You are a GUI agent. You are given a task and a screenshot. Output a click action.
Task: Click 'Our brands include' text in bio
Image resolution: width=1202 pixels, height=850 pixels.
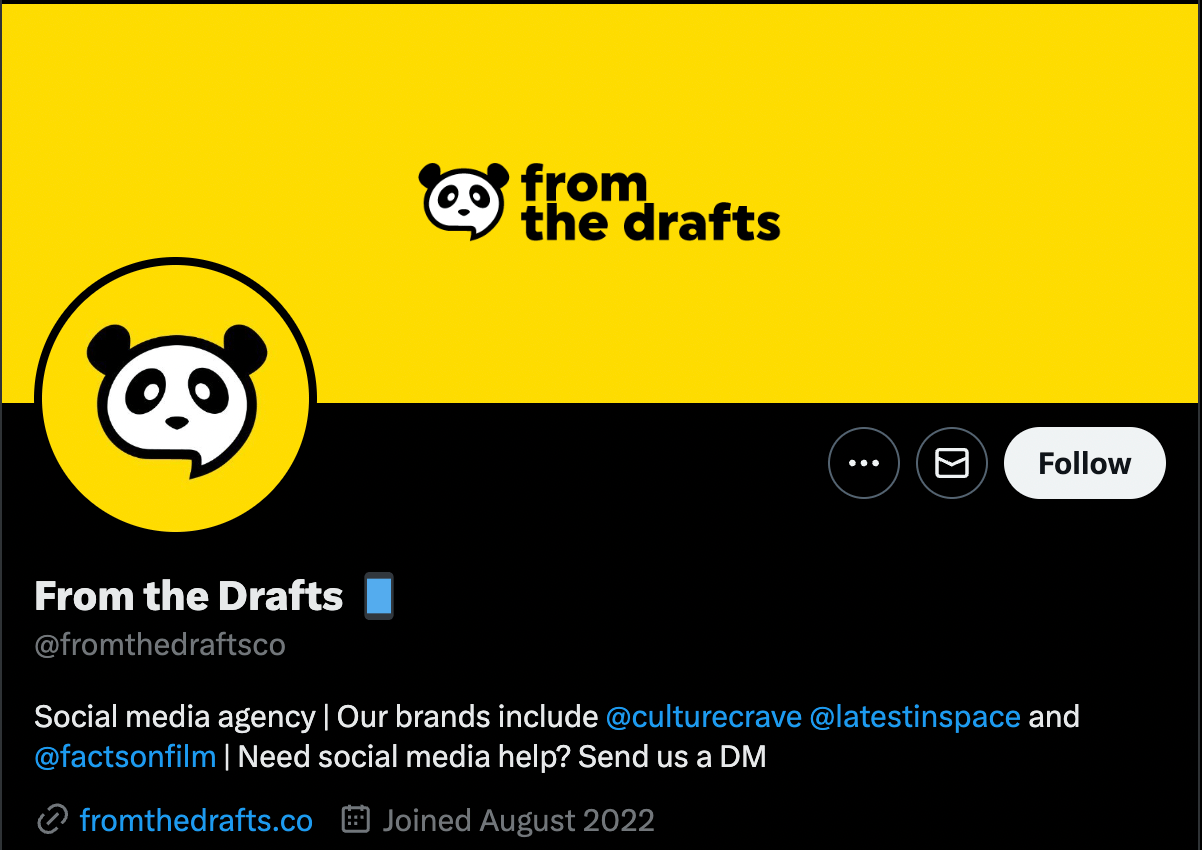click(468, 717)
